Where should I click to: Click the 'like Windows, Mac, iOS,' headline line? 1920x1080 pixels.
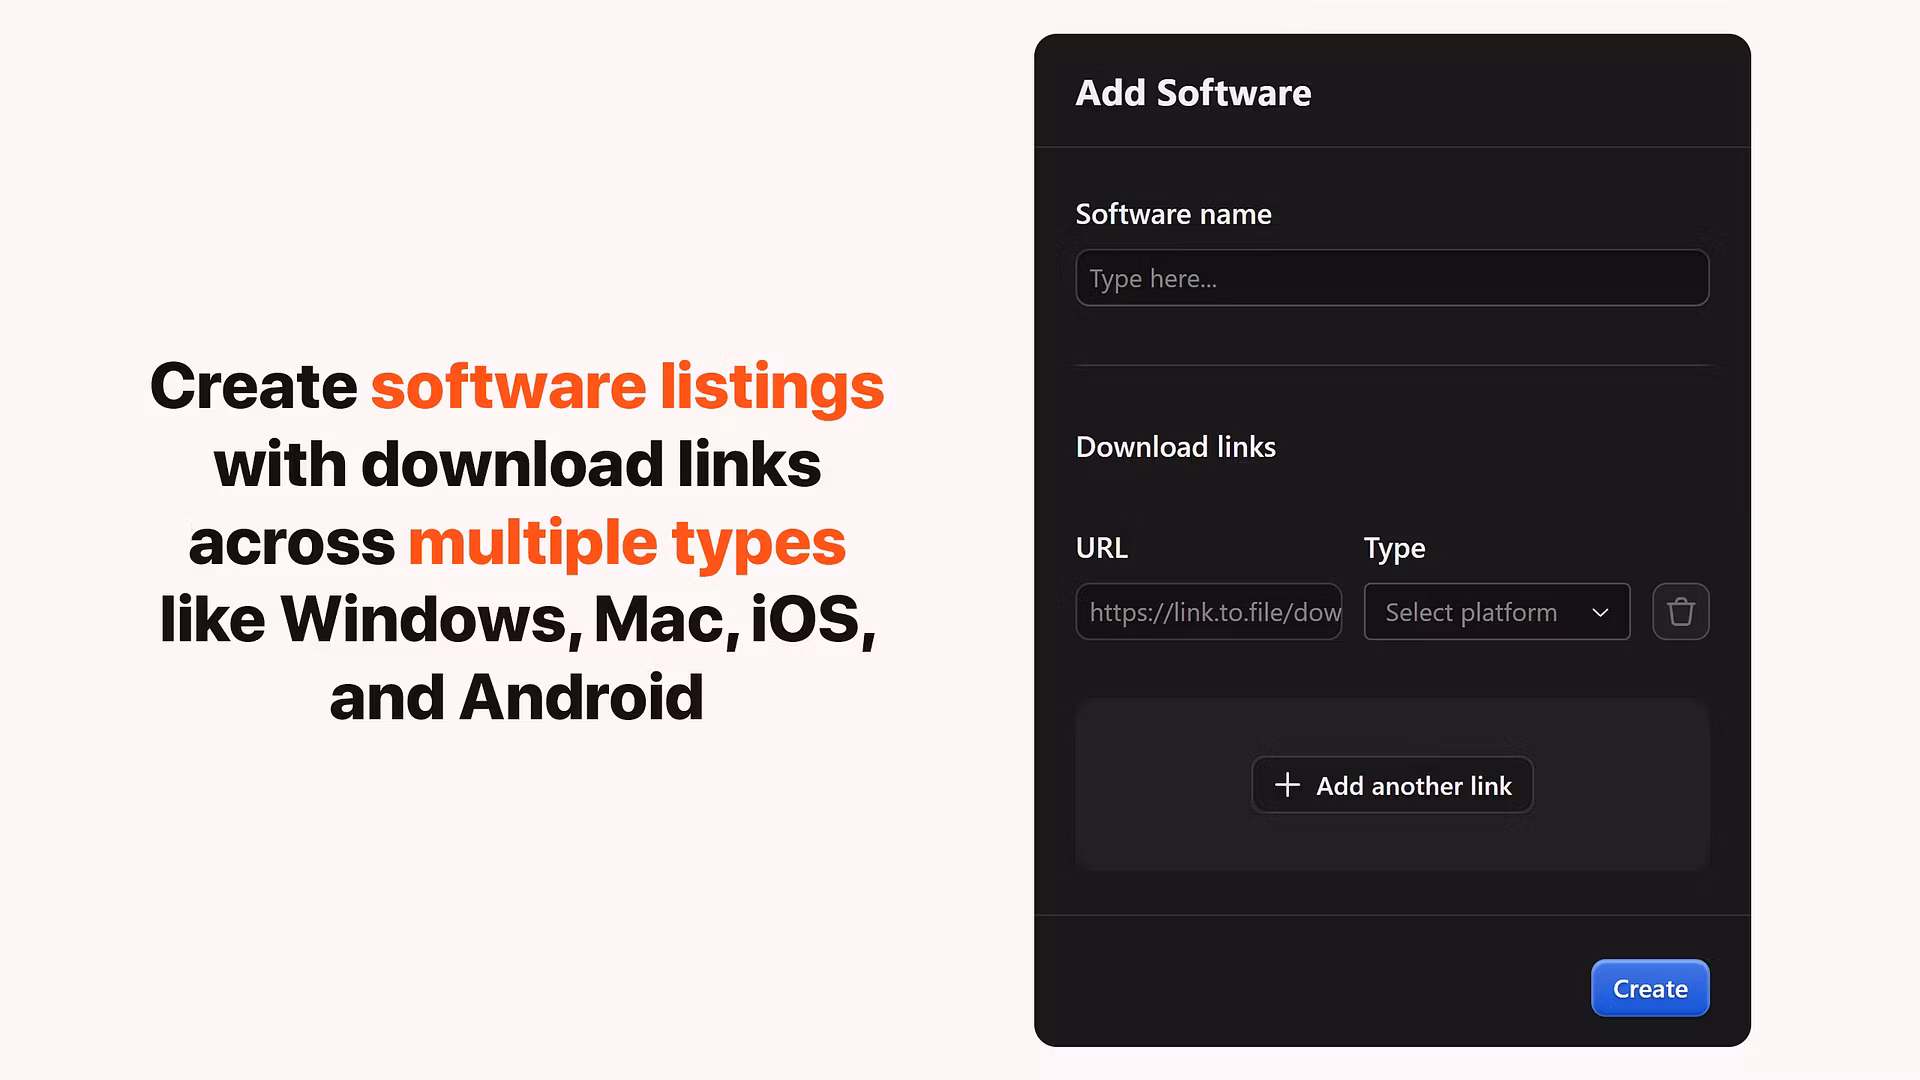(x=517, y=620)
